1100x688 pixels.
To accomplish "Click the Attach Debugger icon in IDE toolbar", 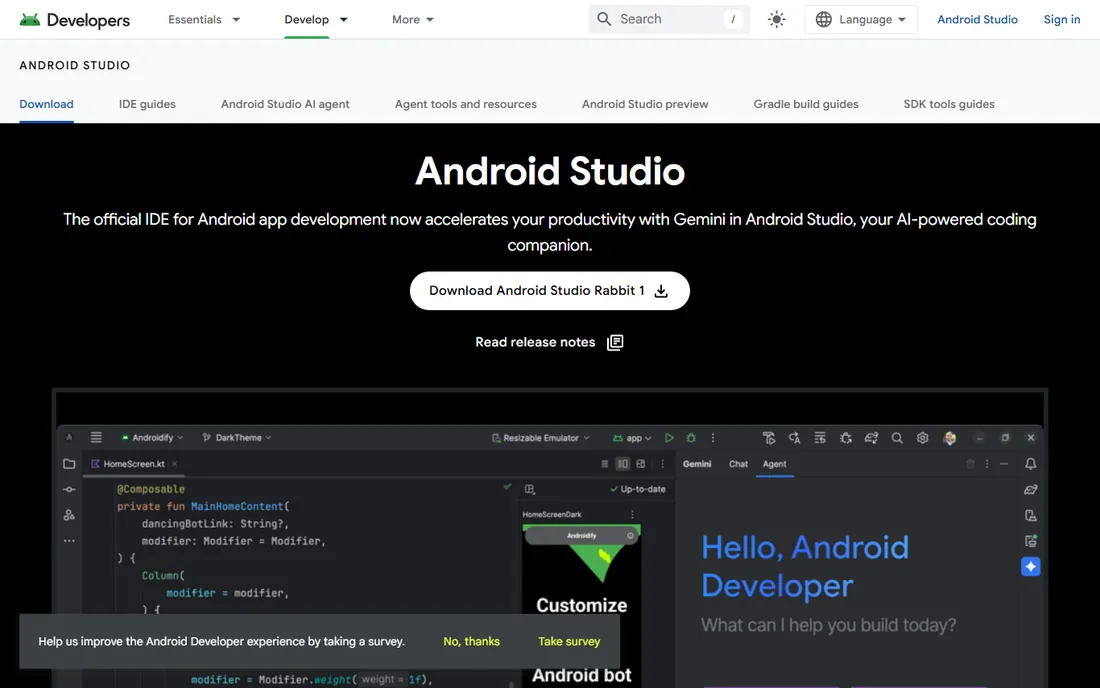I will click(845, 438).
